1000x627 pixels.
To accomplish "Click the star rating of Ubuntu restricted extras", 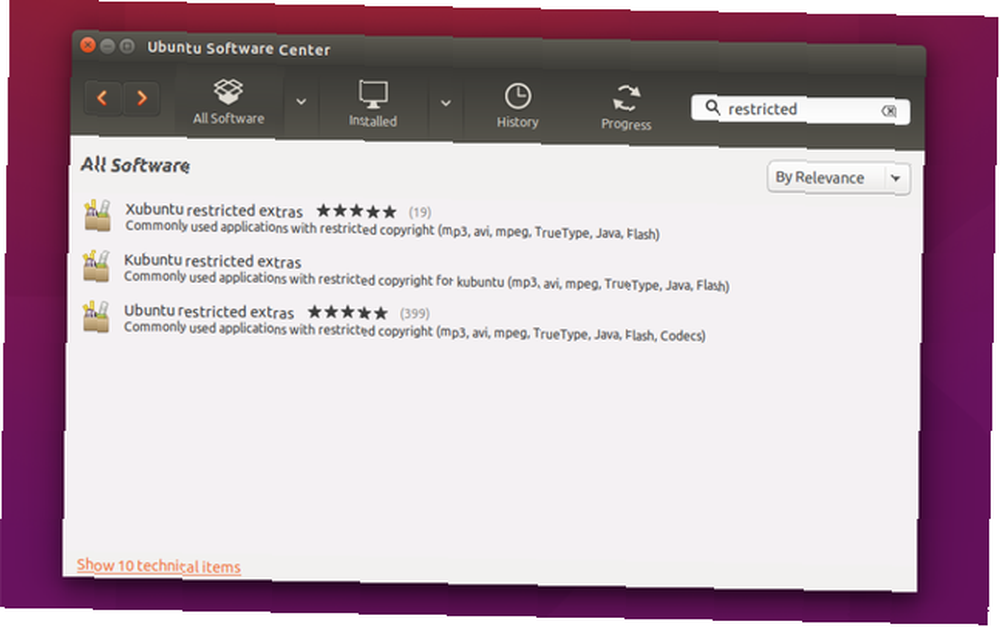I will click(348, 313).
